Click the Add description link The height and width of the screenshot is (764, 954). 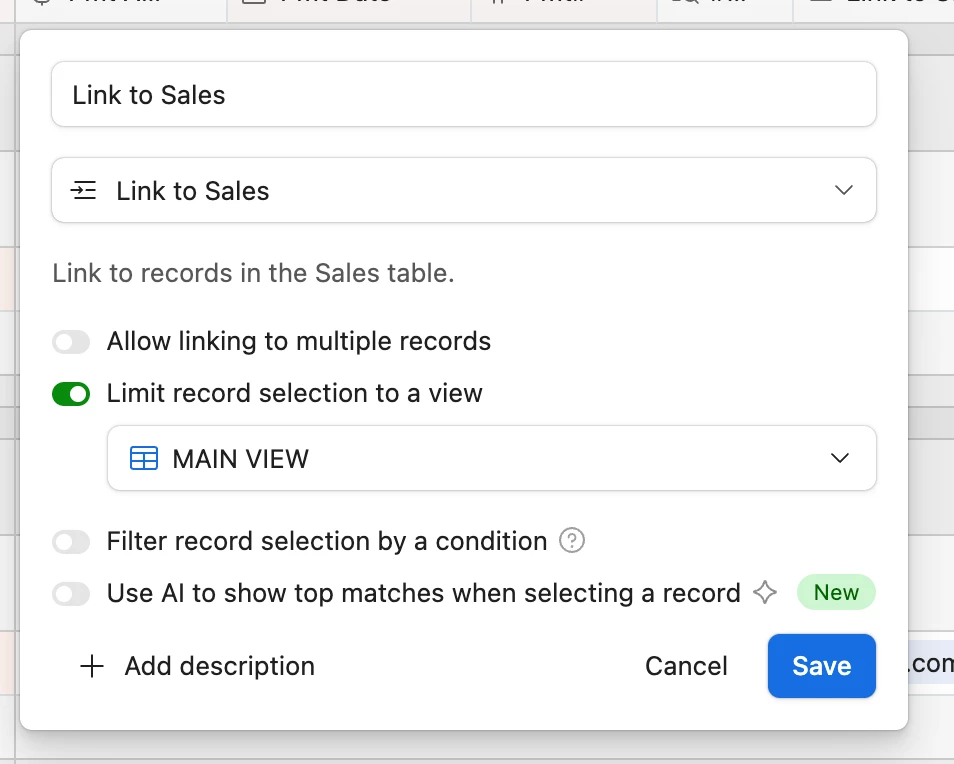click(219, 666)
